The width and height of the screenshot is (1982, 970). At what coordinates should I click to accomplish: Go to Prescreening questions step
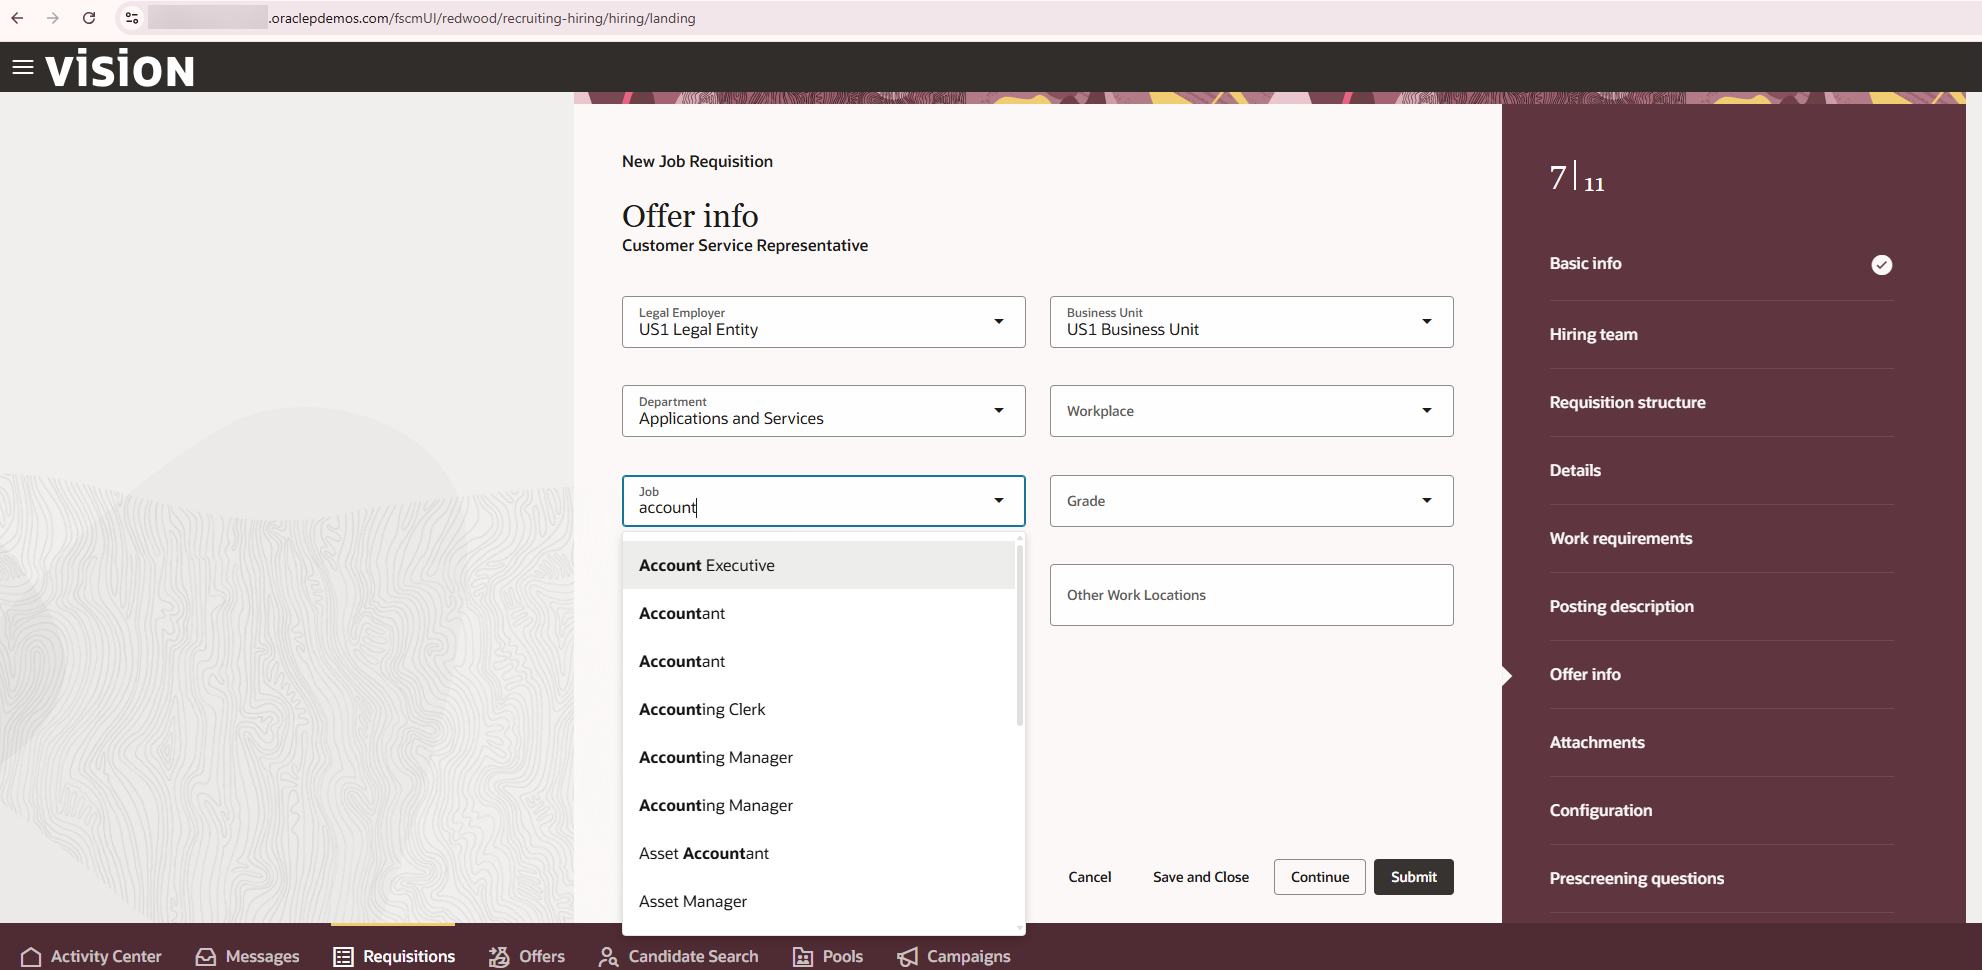pyautogui.click(x=1637, y=878)
